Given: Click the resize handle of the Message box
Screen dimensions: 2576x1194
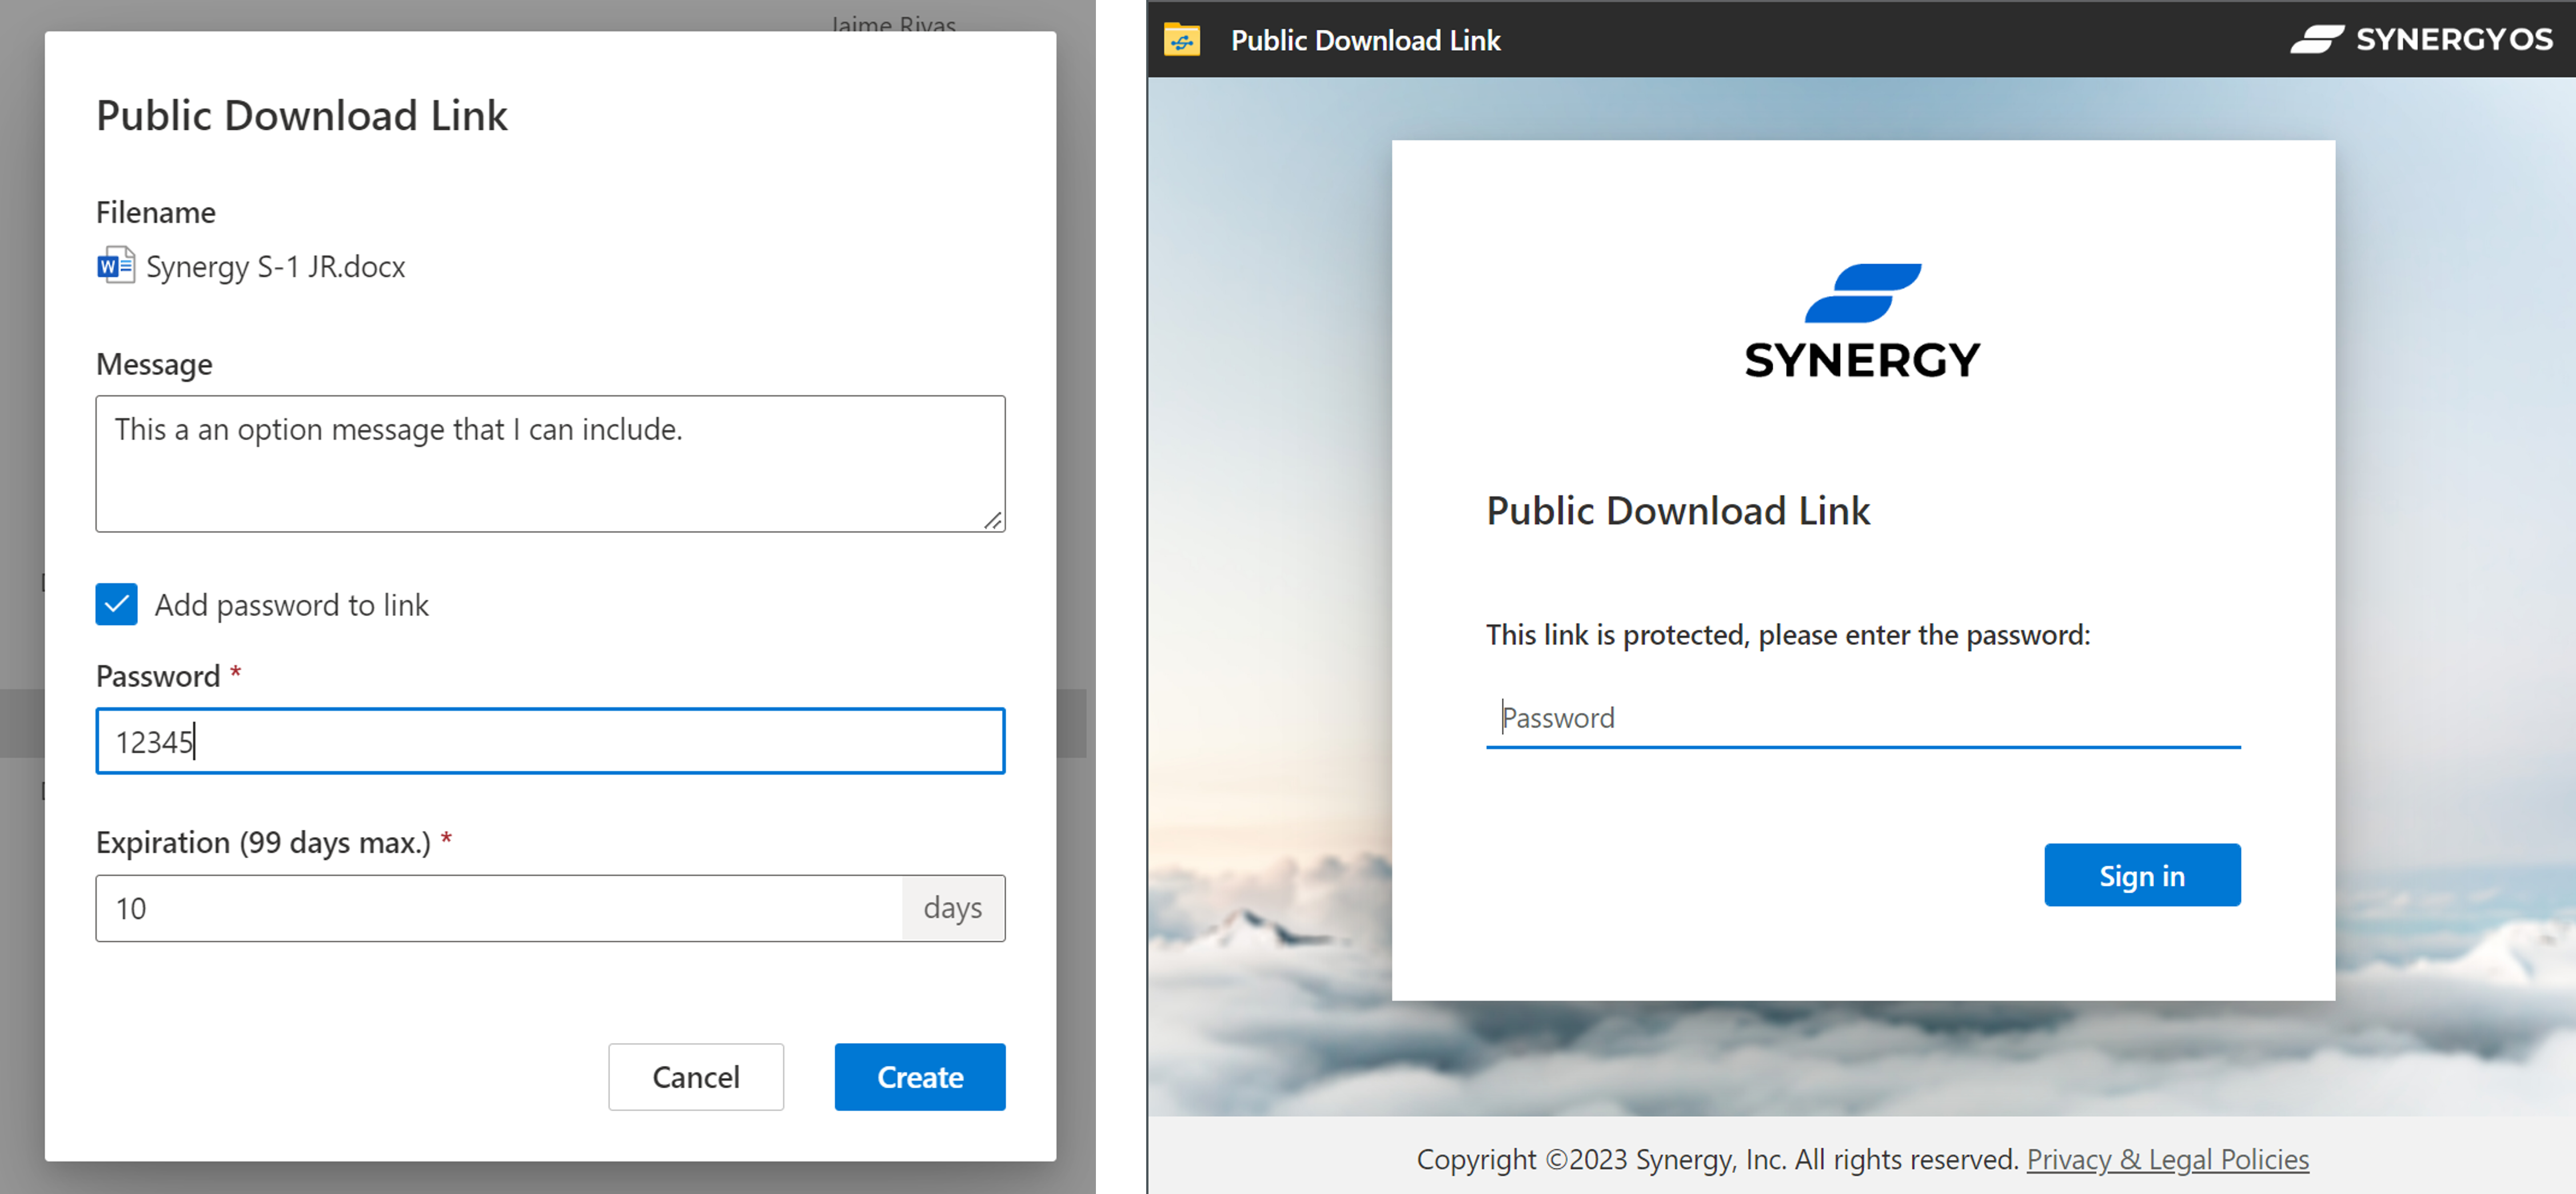Looking at the screenshot, I should point(993,520).
